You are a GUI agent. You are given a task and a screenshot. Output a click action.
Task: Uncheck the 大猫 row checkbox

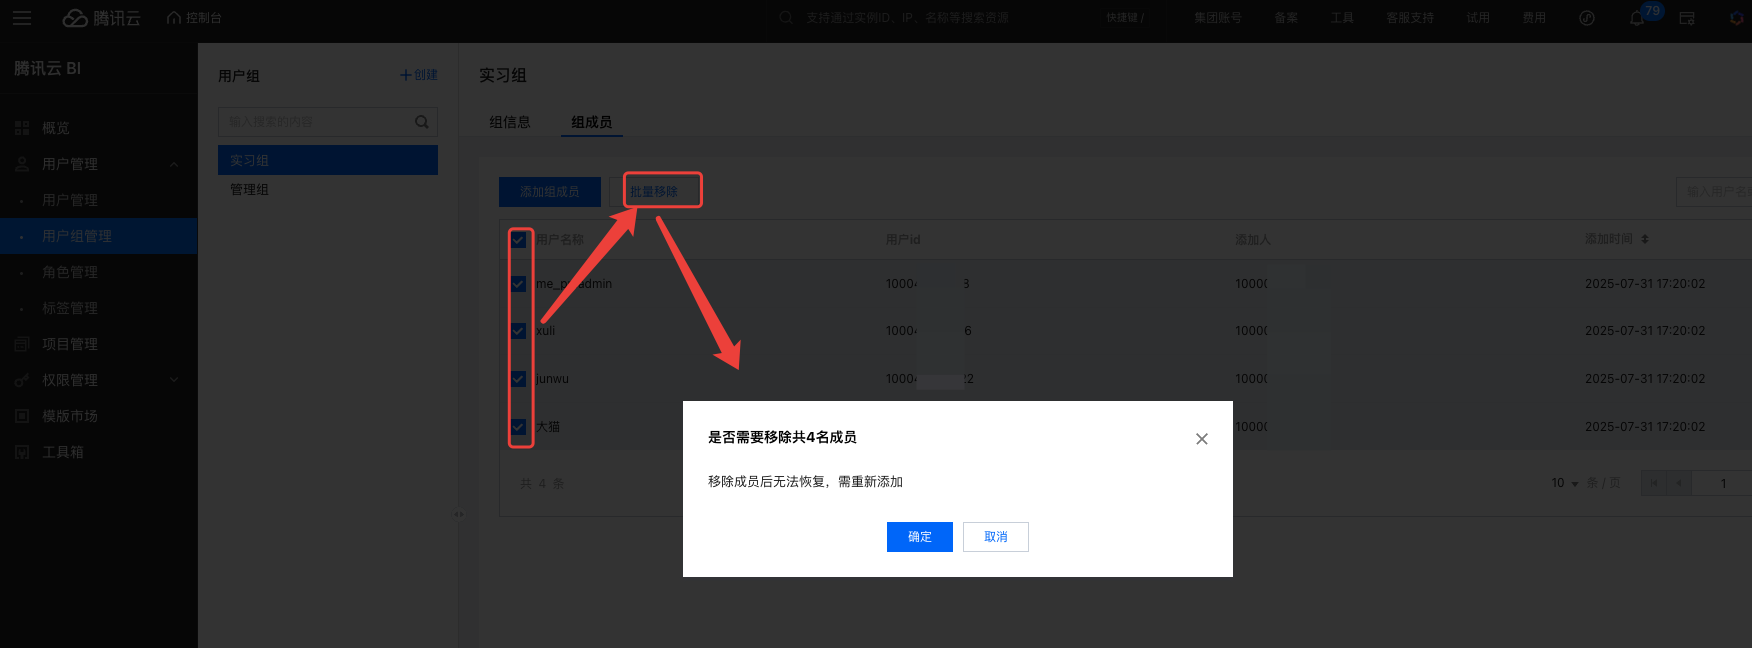tap(518, 426)
